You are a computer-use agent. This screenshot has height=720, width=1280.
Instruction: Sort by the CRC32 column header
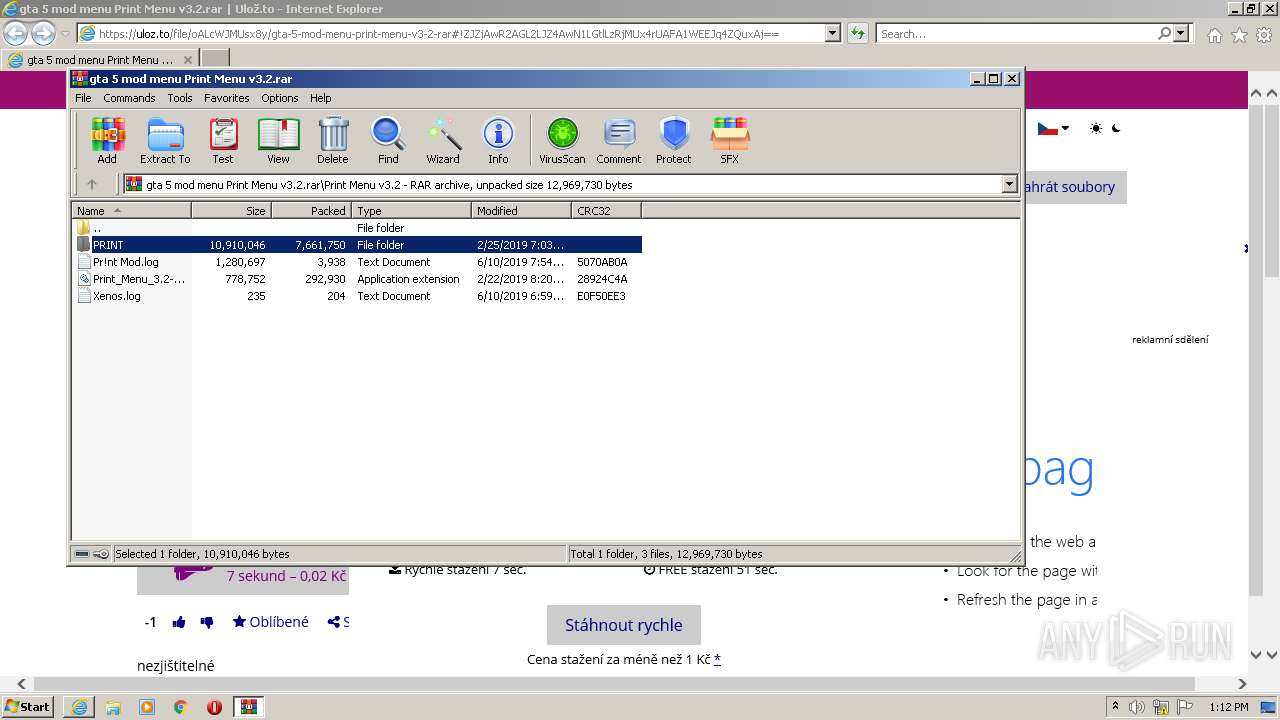[x=606, y=211]
